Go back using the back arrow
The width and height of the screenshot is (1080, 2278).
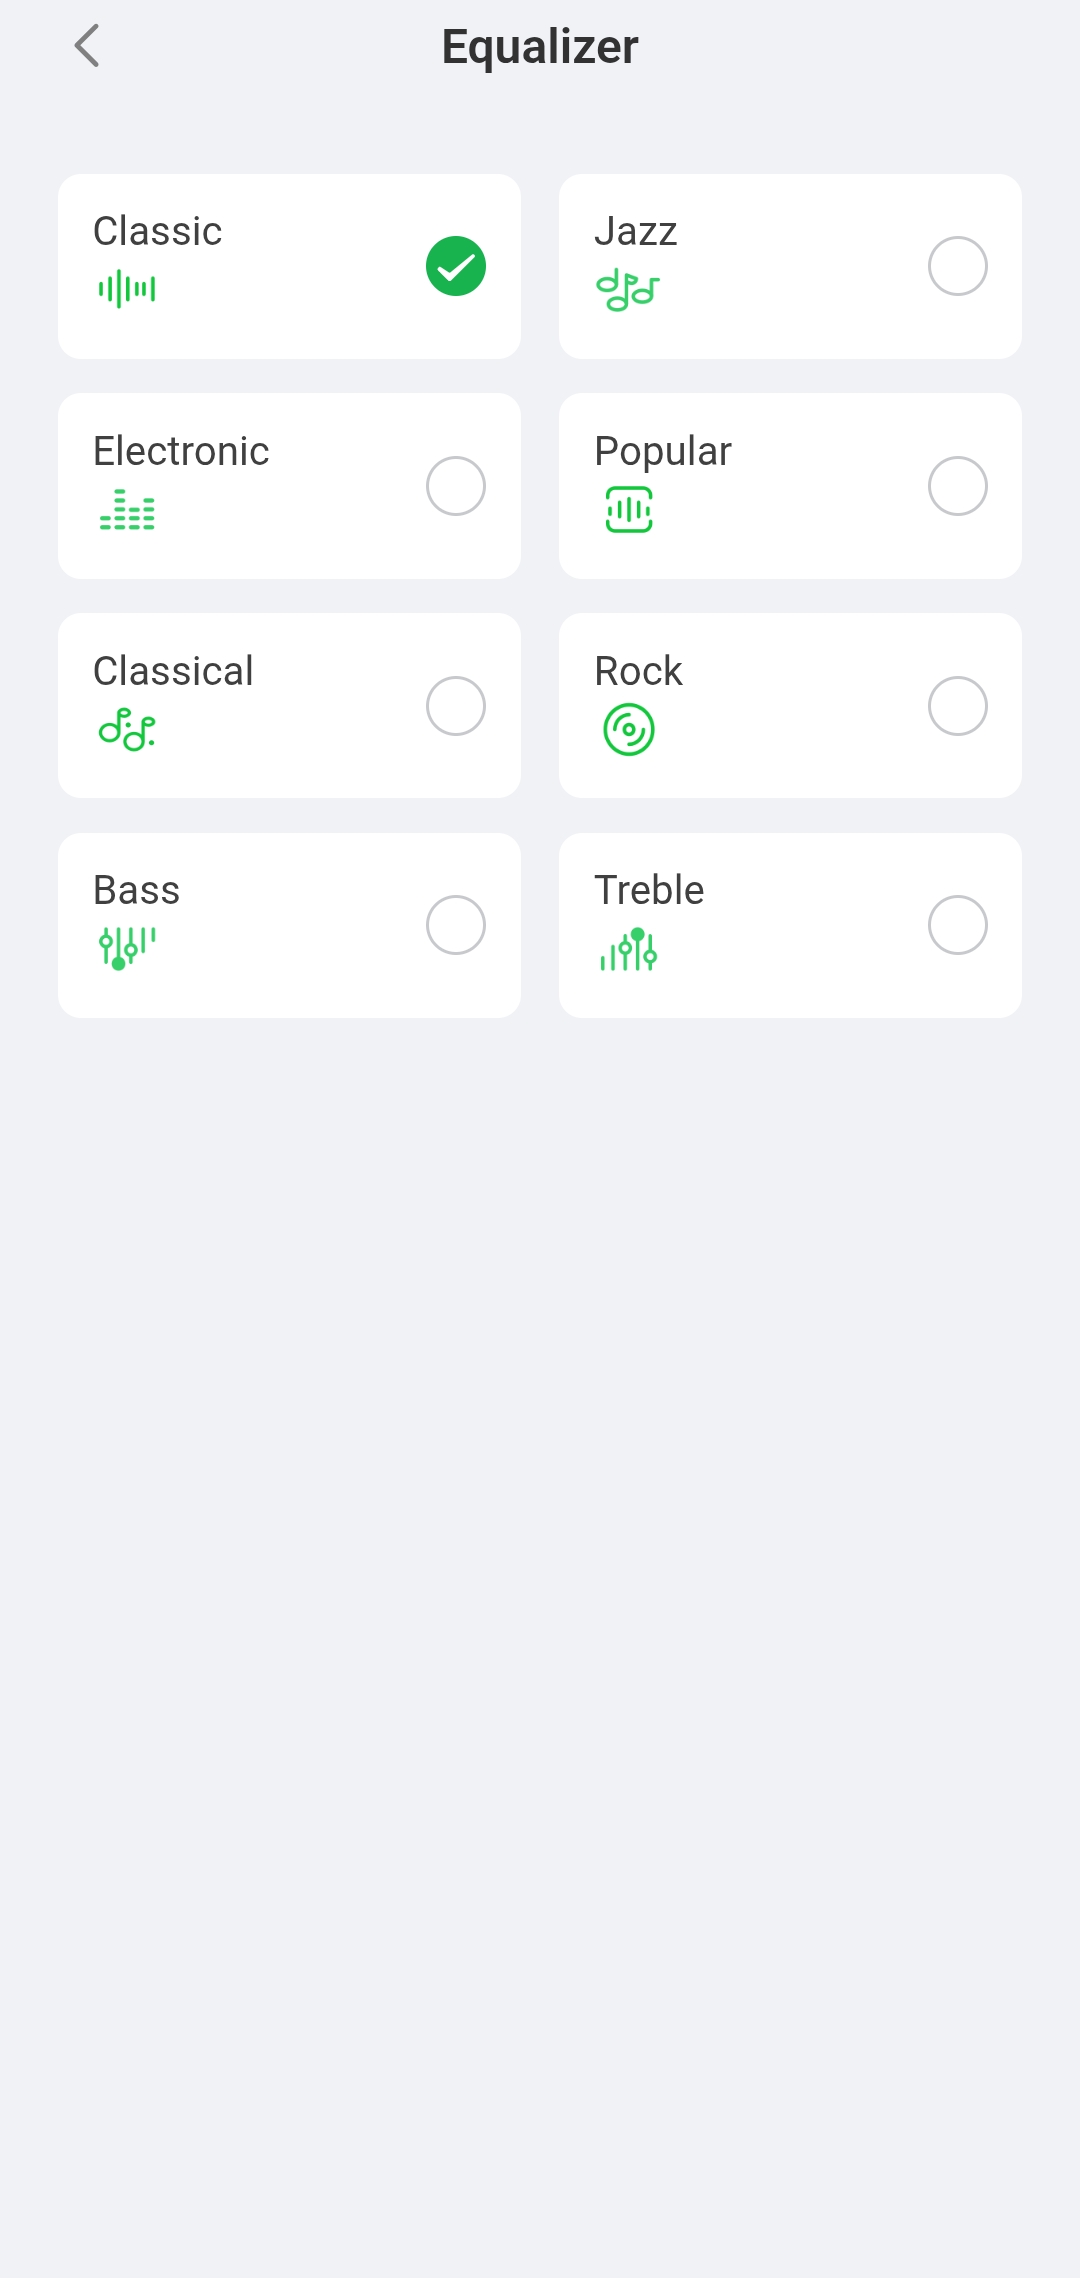point(88,46)
